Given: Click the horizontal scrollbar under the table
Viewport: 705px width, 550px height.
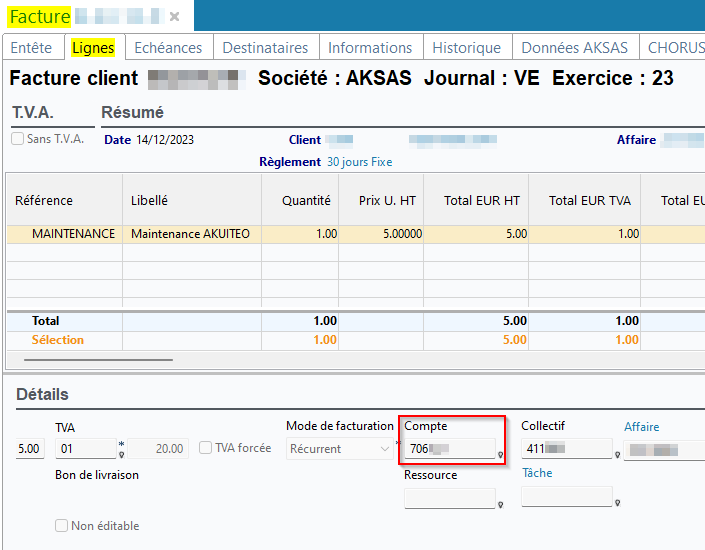Looking at the screenshot, I should pyautogui.click(x=98, y=360).
